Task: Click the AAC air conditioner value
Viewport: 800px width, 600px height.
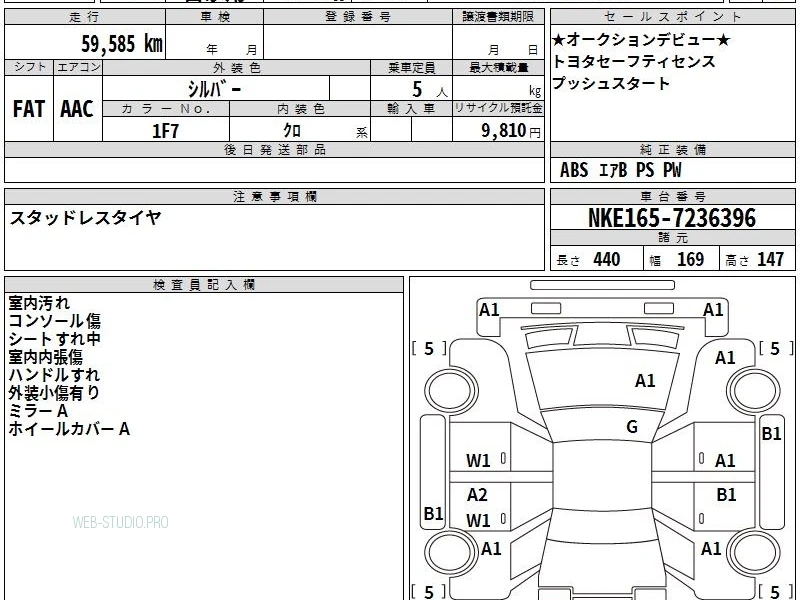Action: [x=77, y=109]
